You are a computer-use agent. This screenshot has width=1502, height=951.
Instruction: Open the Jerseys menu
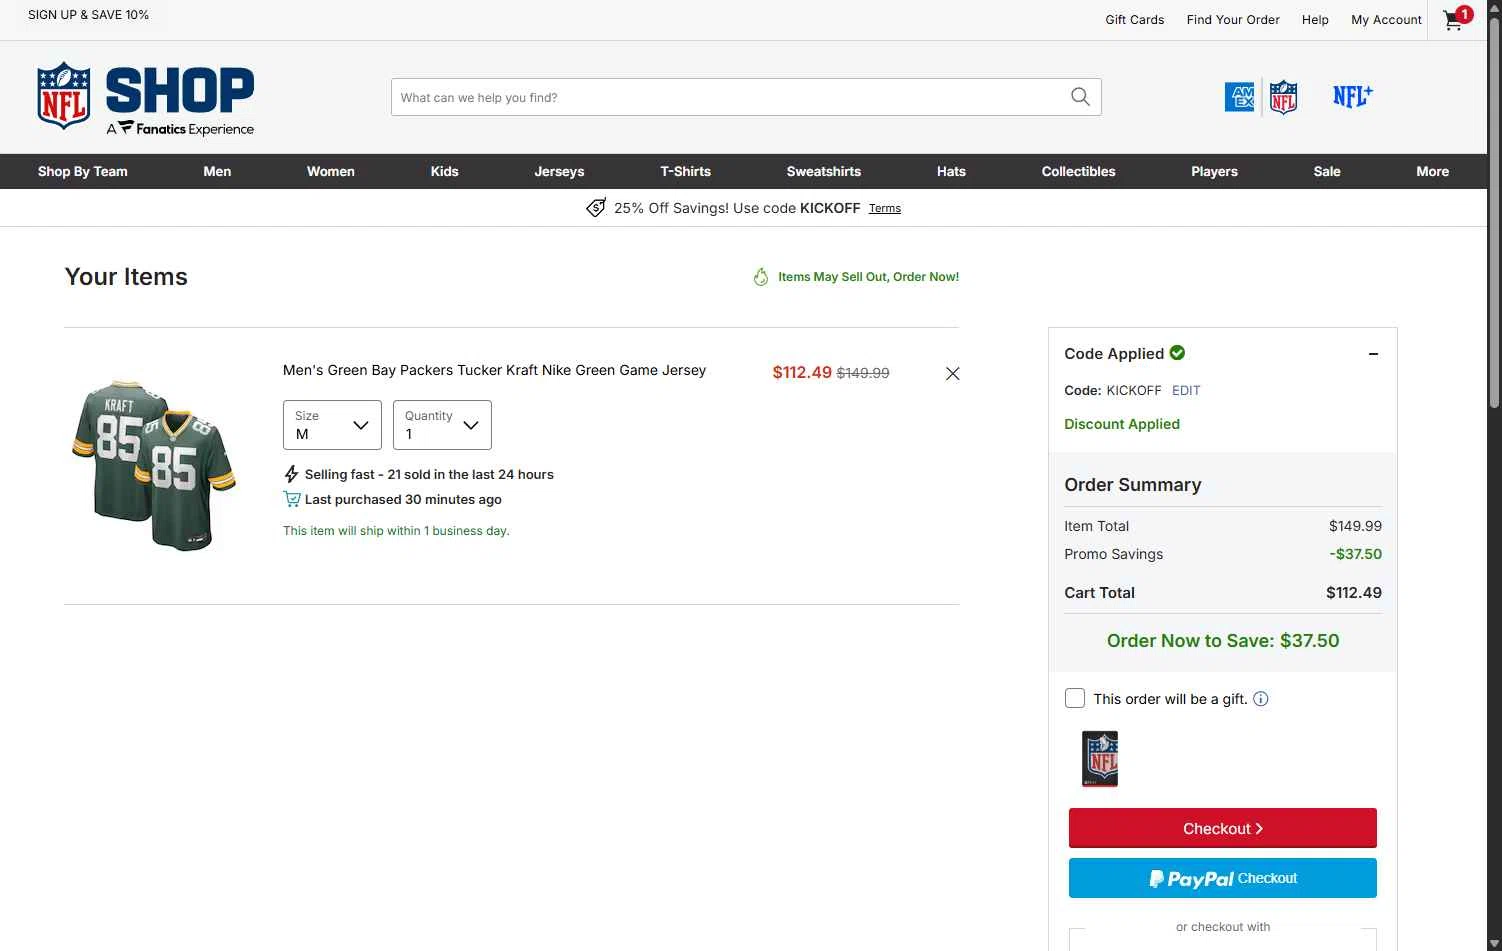click(x=559, y=171)
